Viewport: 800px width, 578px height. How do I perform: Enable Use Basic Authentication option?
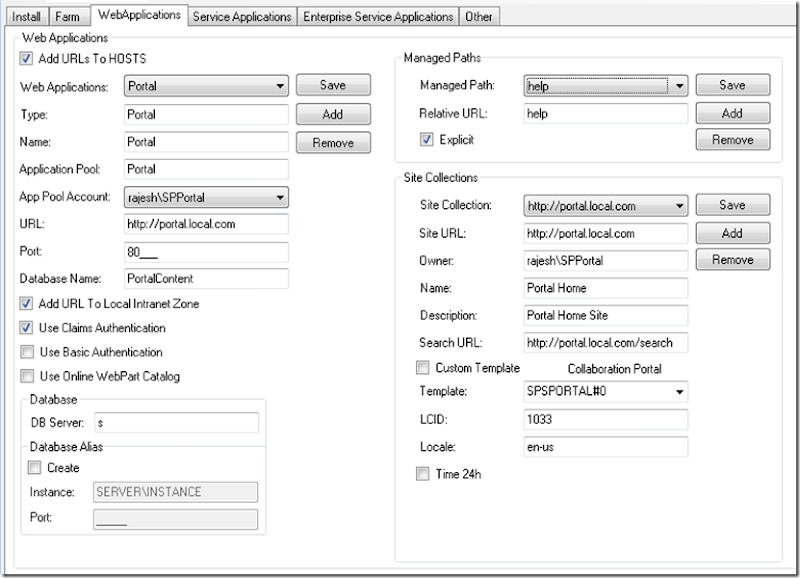27,352
